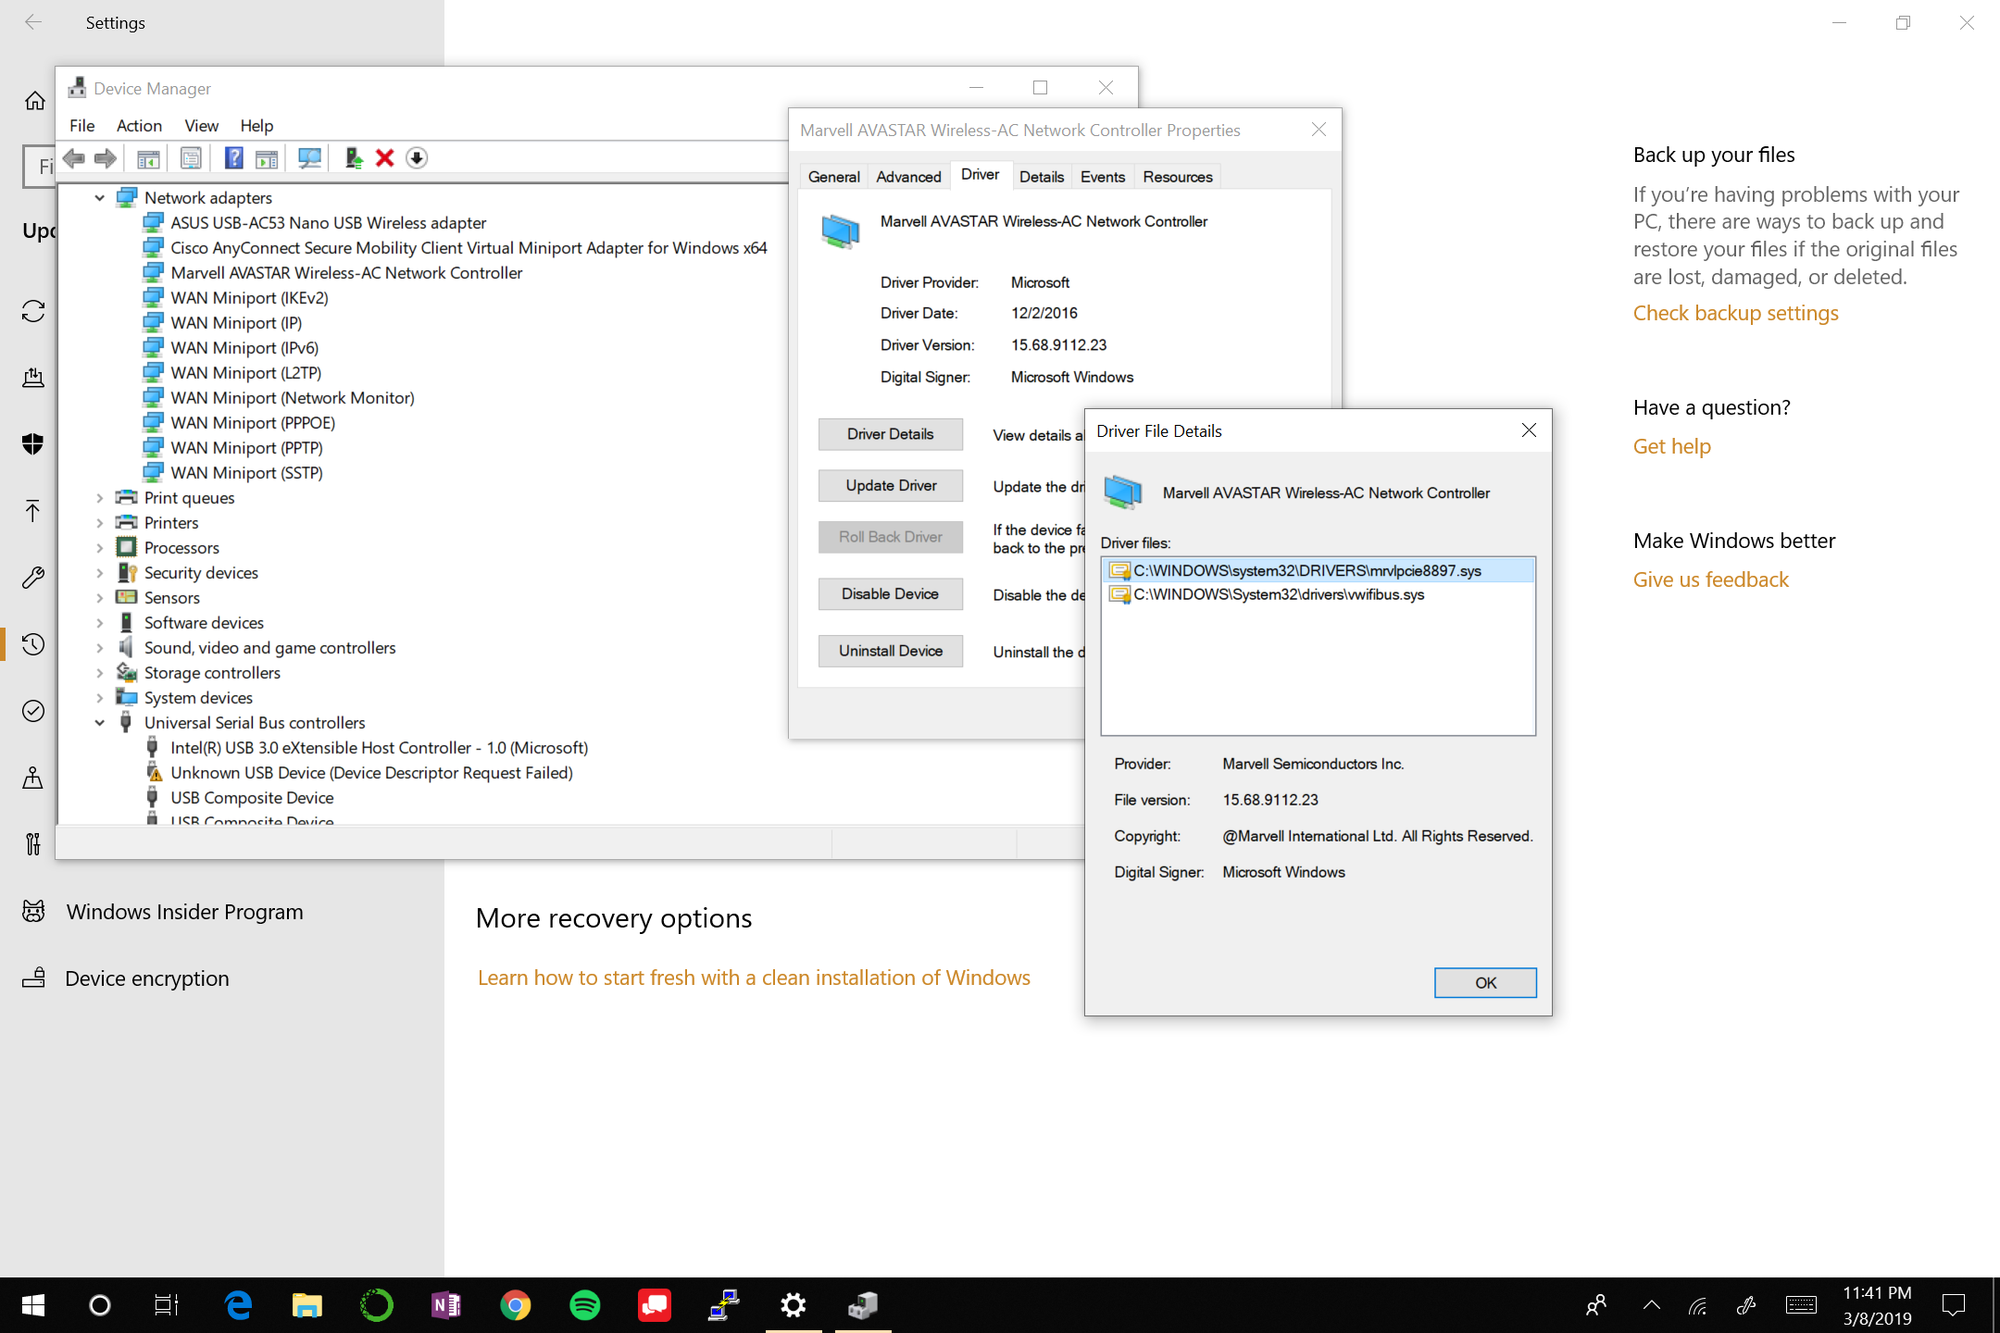Select Marvell AVASTAR Wireless-AC Network Controller in tree

tap(346, 273)
